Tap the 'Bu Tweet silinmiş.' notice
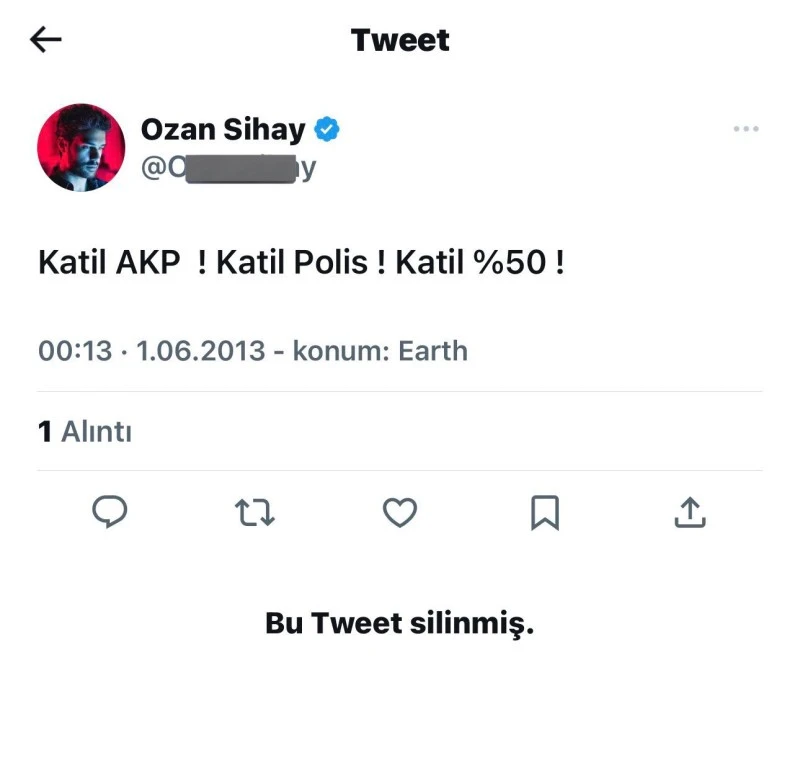The image size is (800, 763). (400, 624)
